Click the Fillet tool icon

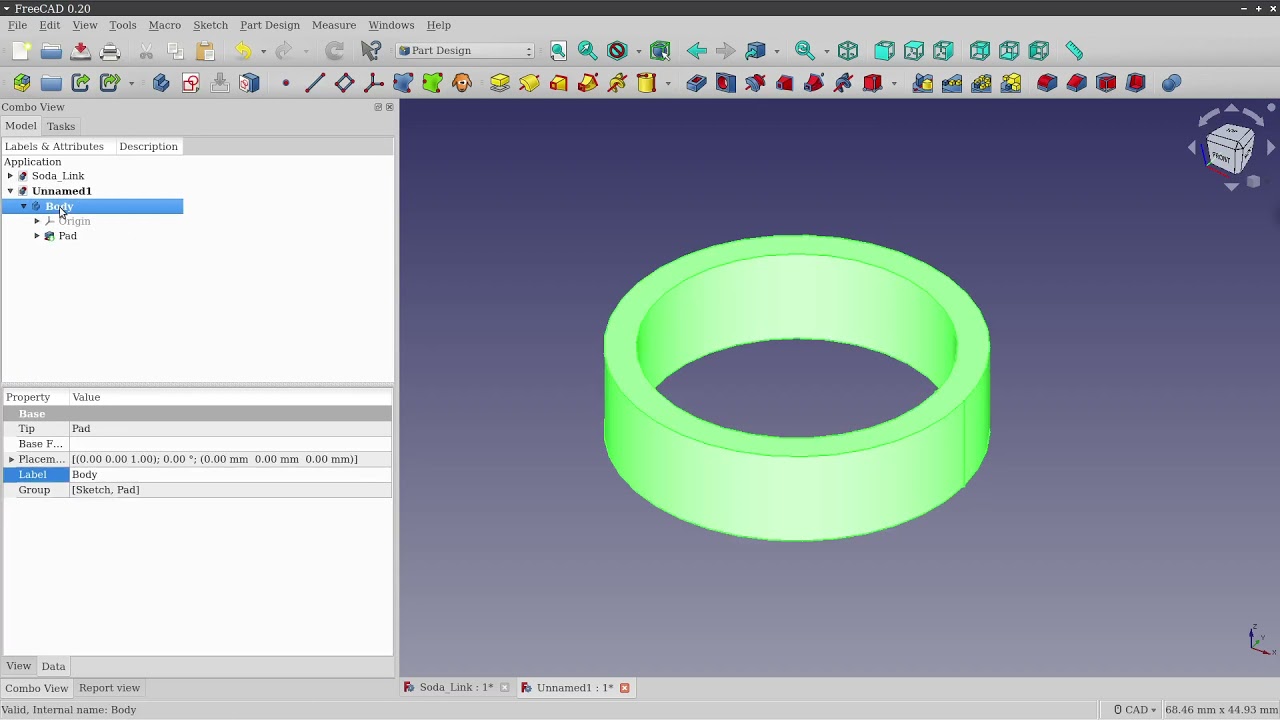click(1047, 83)
